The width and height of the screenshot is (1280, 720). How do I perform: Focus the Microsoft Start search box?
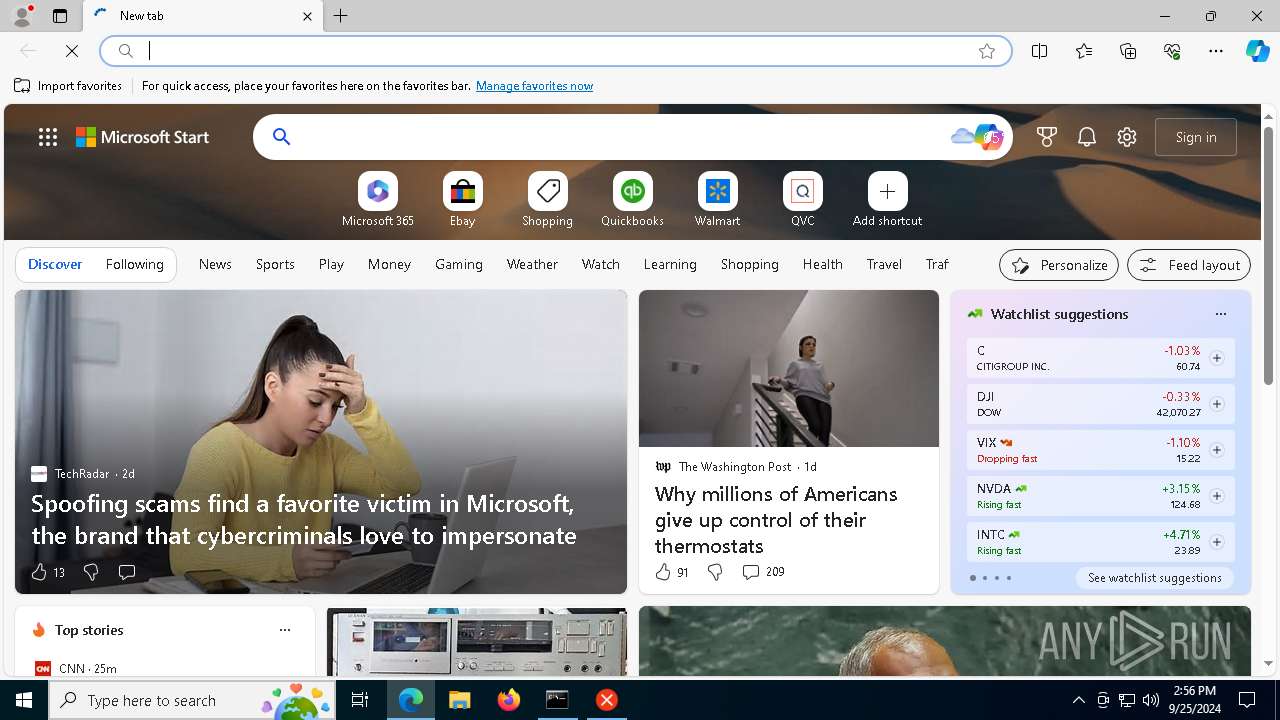632,137
